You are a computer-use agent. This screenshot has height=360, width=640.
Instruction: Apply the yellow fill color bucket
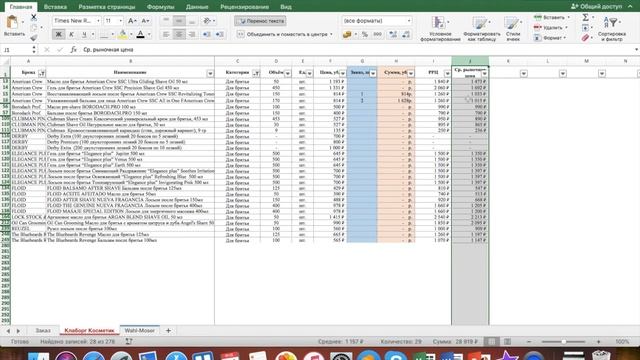[122, 35]
